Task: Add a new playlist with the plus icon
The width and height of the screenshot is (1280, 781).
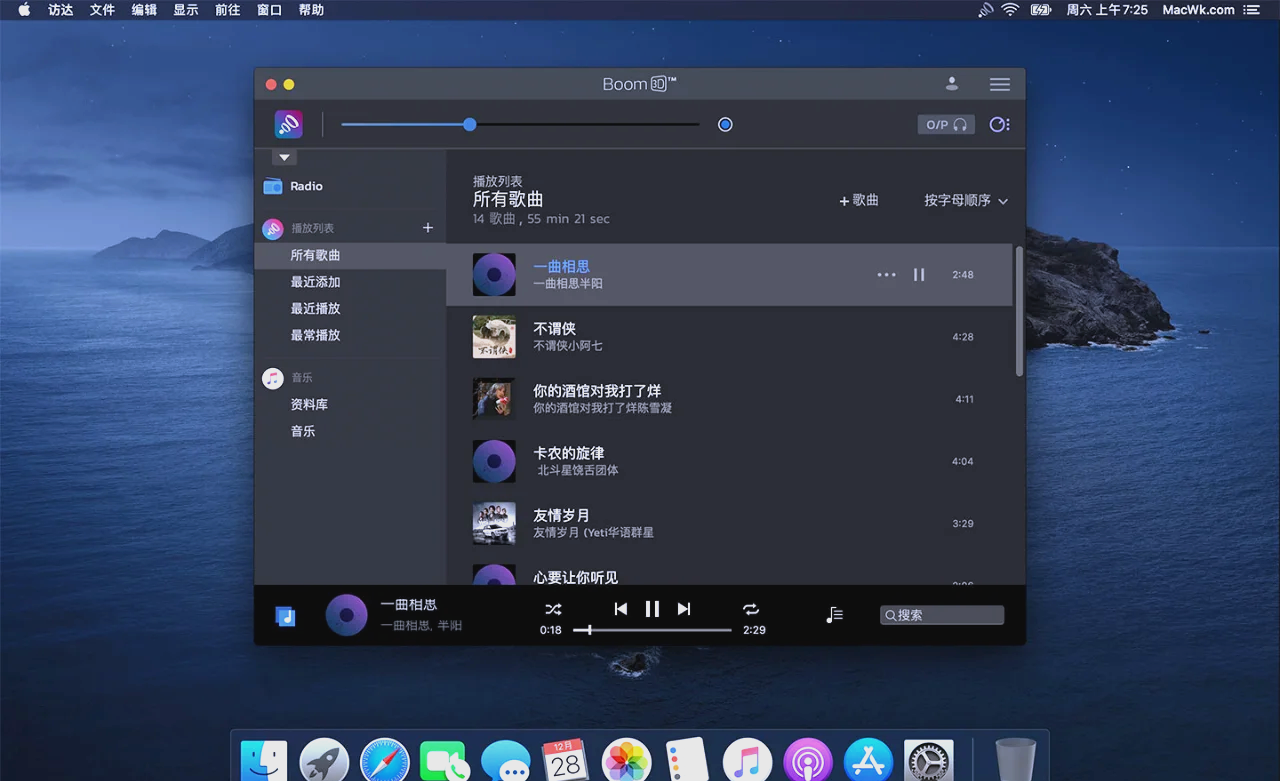Action: (x=428, y=228)
